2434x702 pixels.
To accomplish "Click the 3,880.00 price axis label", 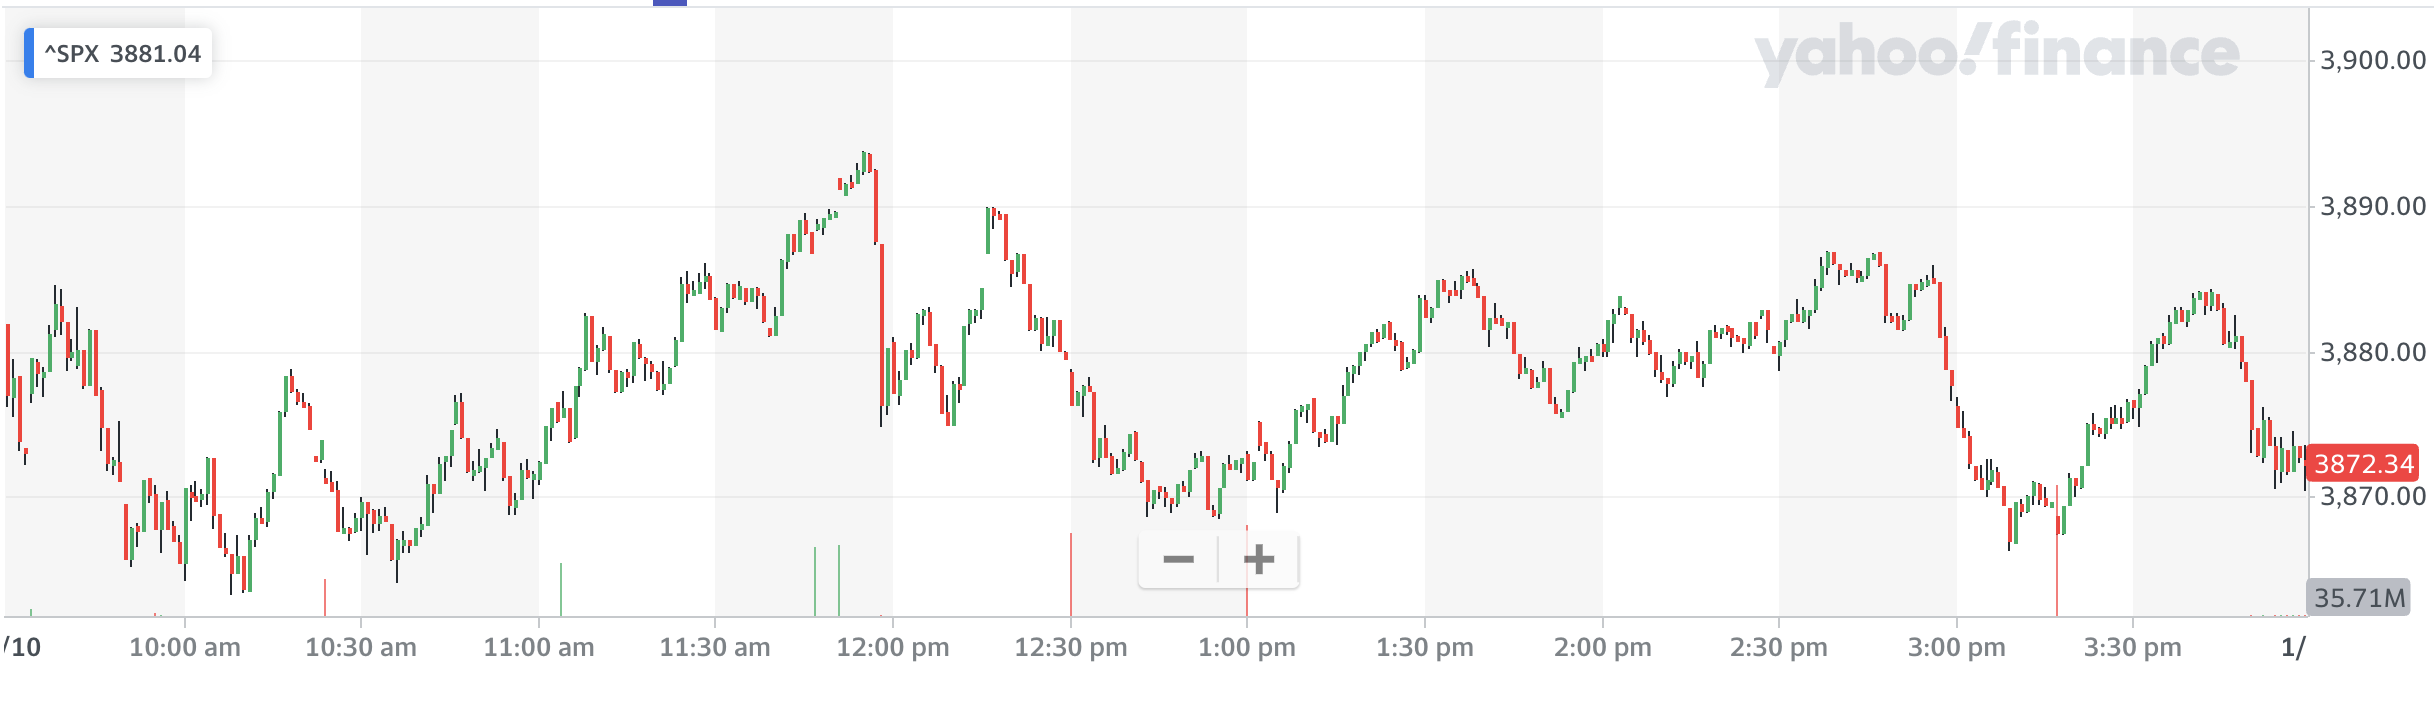I will pos(2372,352).
